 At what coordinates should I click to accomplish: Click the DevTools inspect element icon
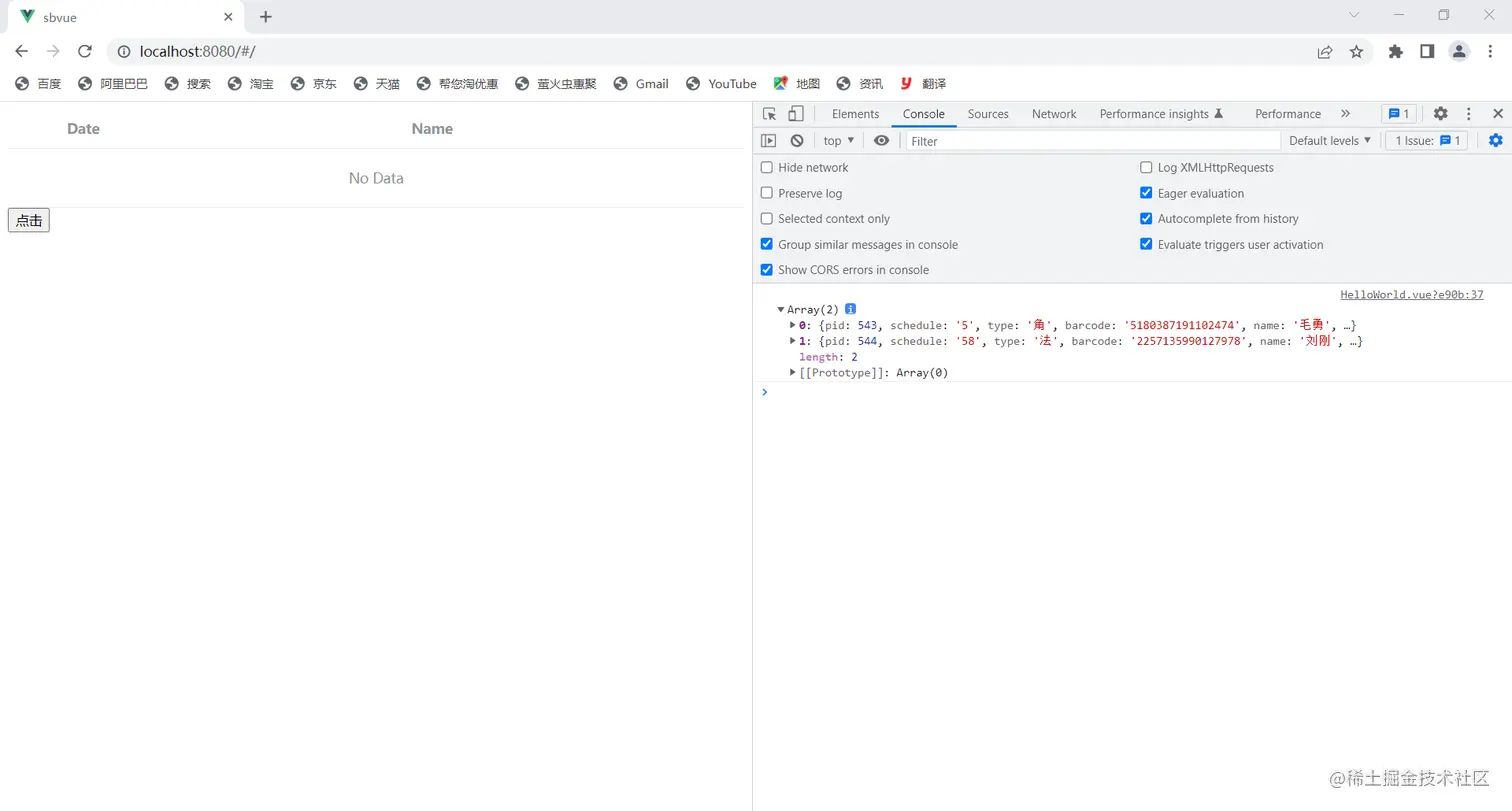[x=769, y=114]
